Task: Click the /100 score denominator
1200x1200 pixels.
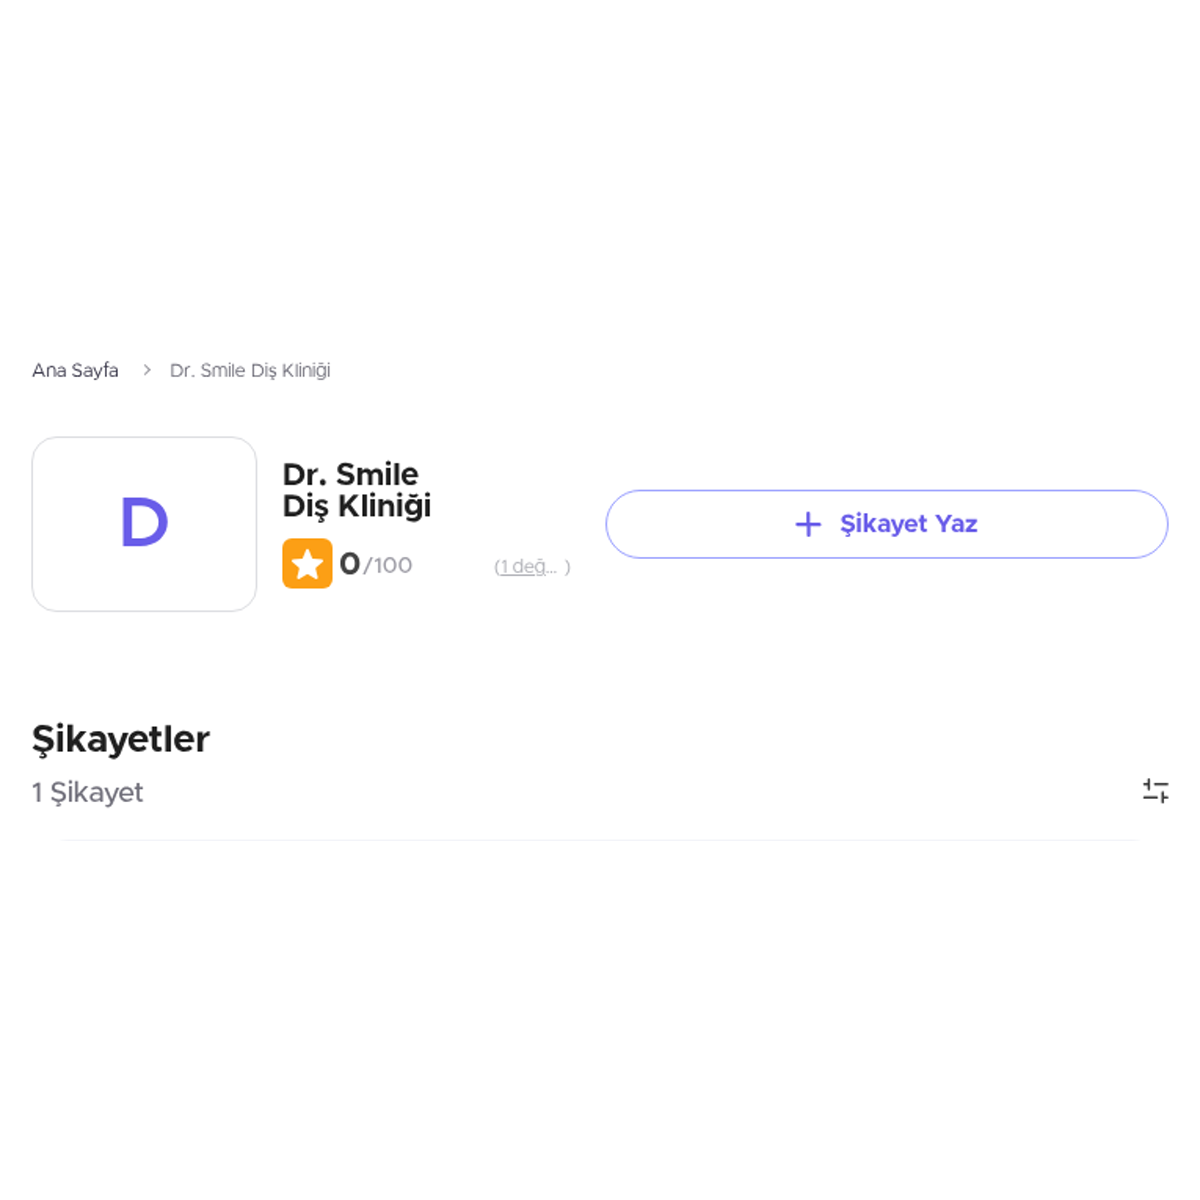Action: click(x=388, y=566)
